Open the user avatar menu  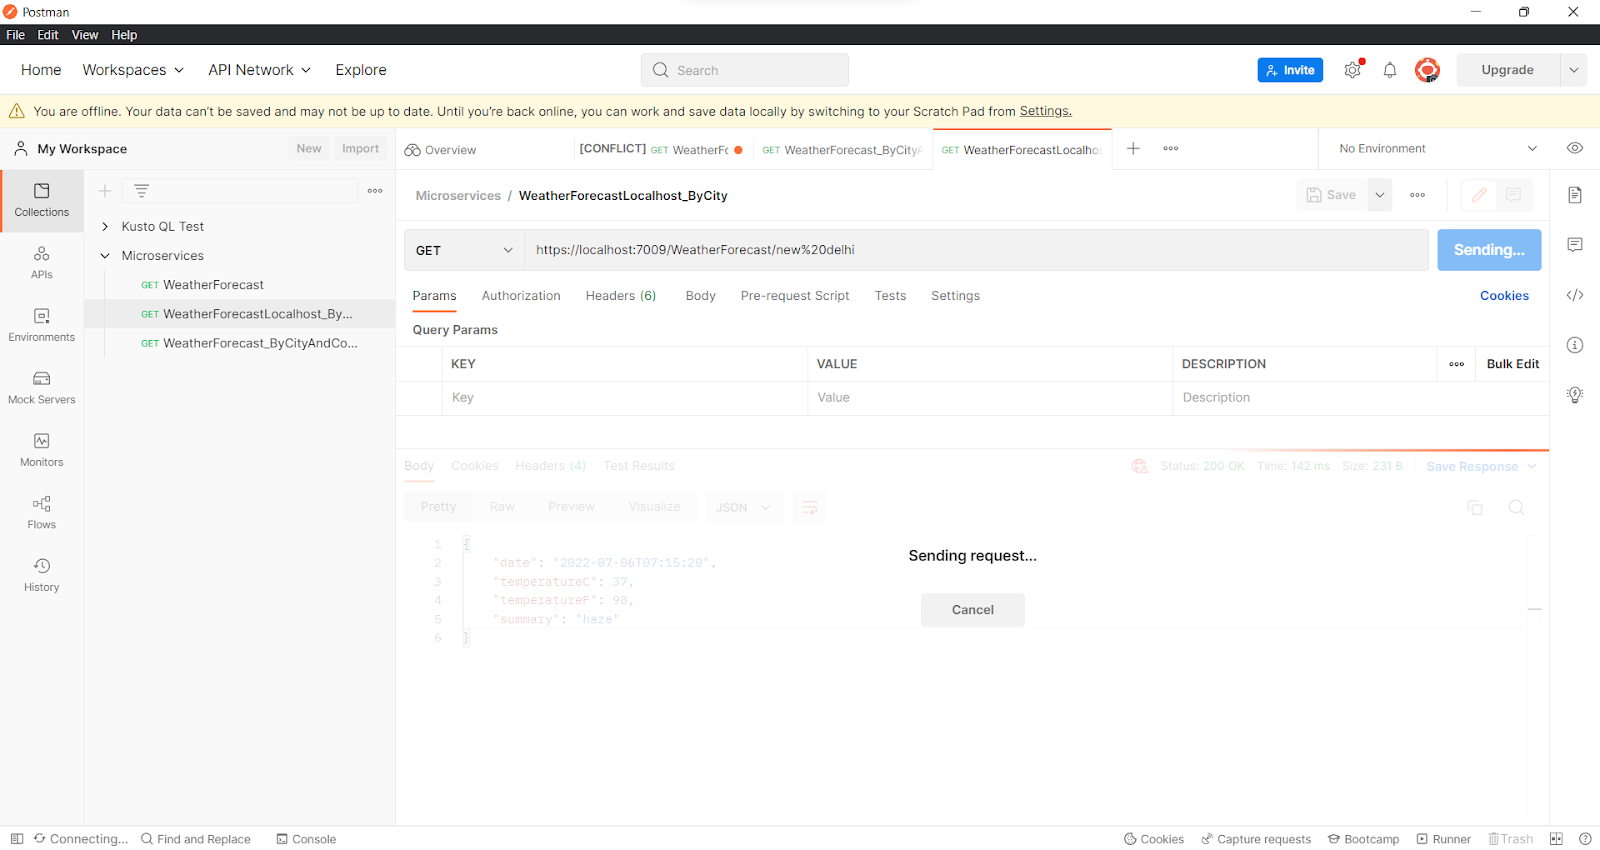click(x=1427, y=70)
